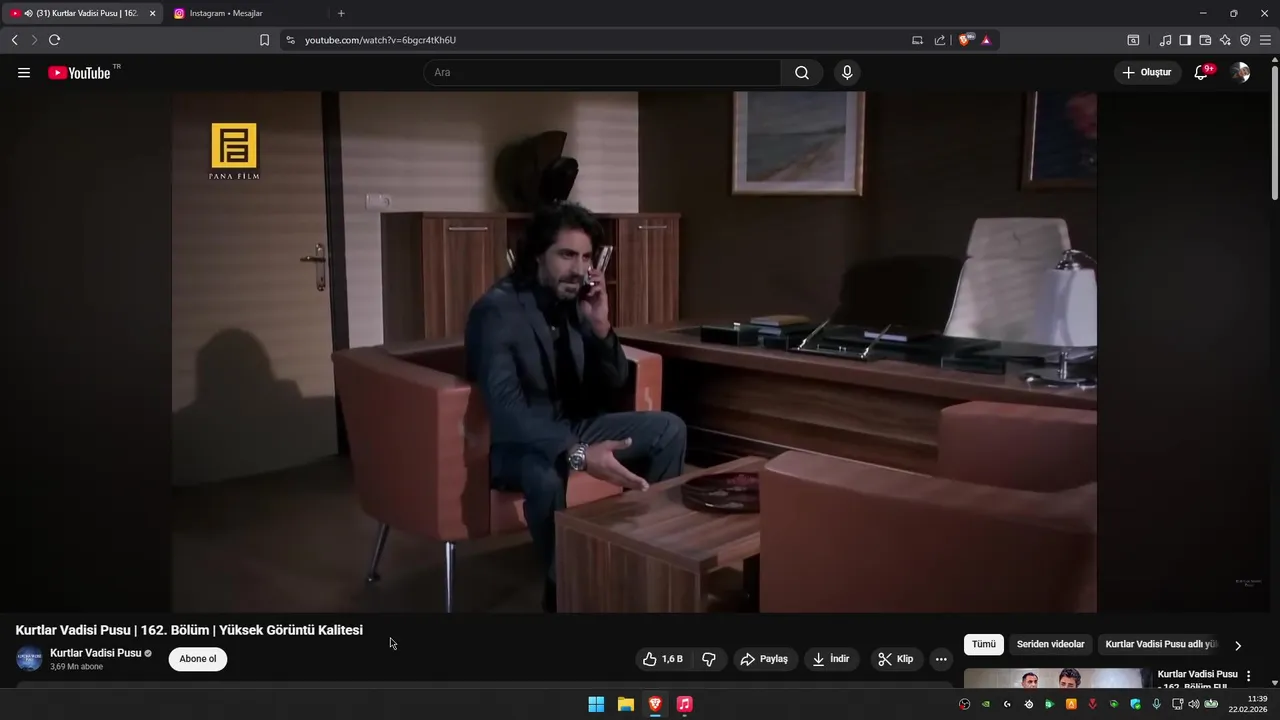
Task: Open Windows Security tray icon
Action: coord(1136,704)
